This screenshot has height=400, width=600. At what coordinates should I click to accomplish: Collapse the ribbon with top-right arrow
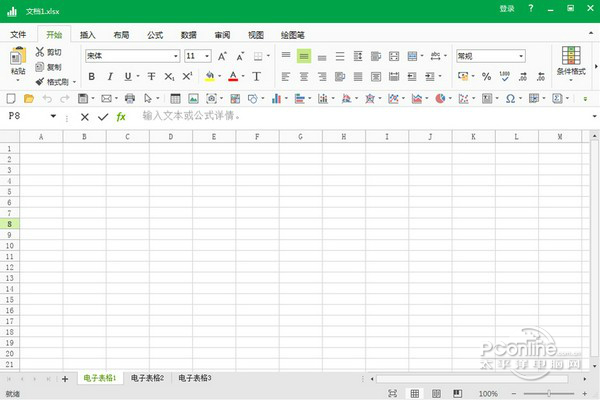coord(591,34)
